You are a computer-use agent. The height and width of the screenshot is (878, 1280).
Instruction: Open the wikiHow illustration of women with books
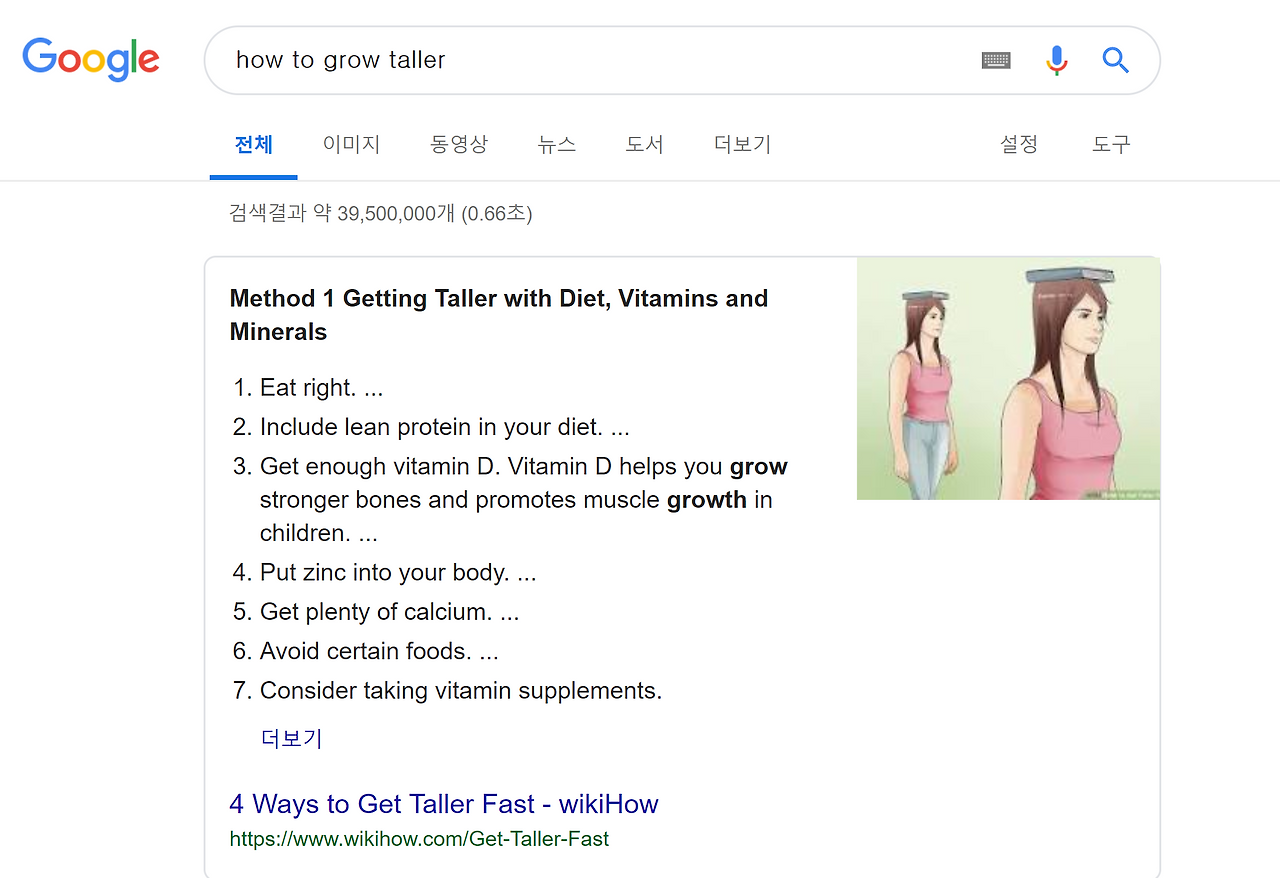click(1008, 379)
